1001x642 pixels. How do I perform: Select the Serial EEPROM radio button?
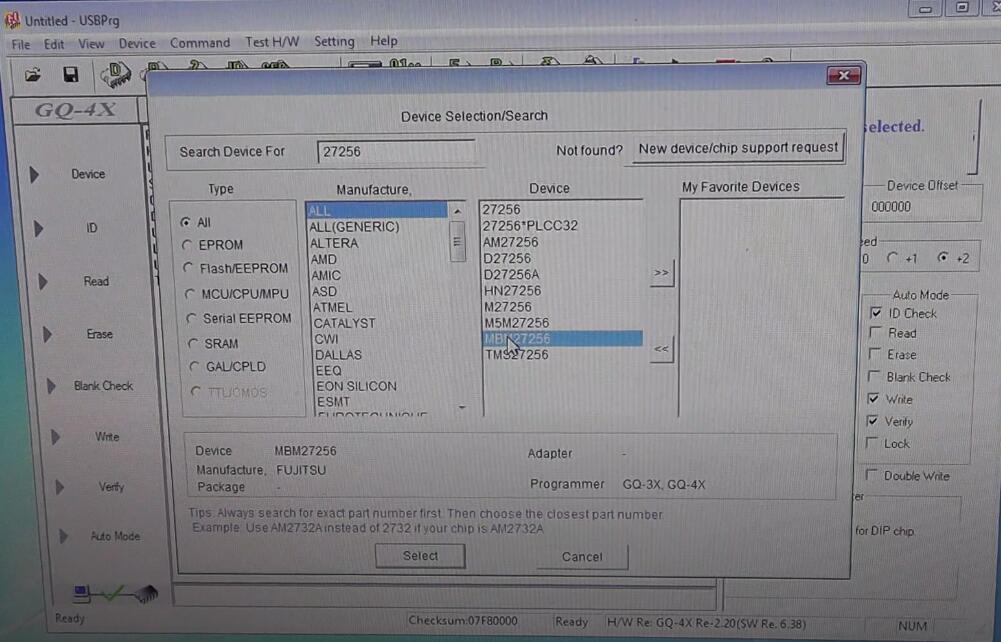191,318
